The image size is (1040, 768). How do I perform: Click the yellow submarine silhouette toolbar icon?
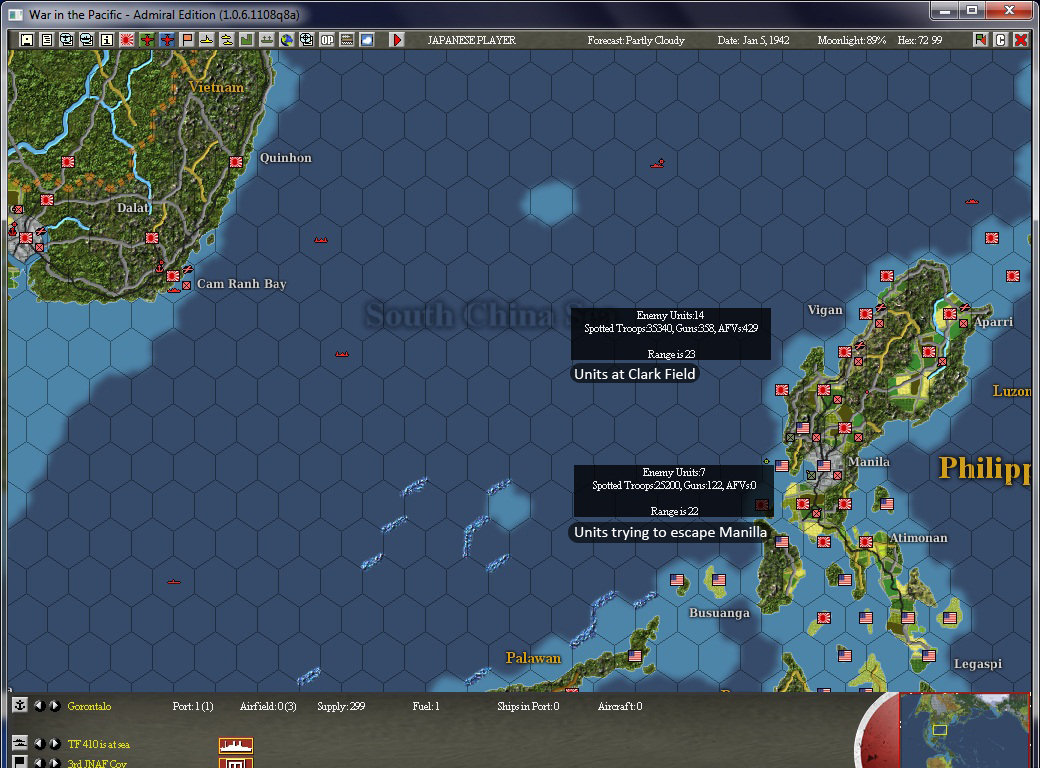(x=206, y=40)
